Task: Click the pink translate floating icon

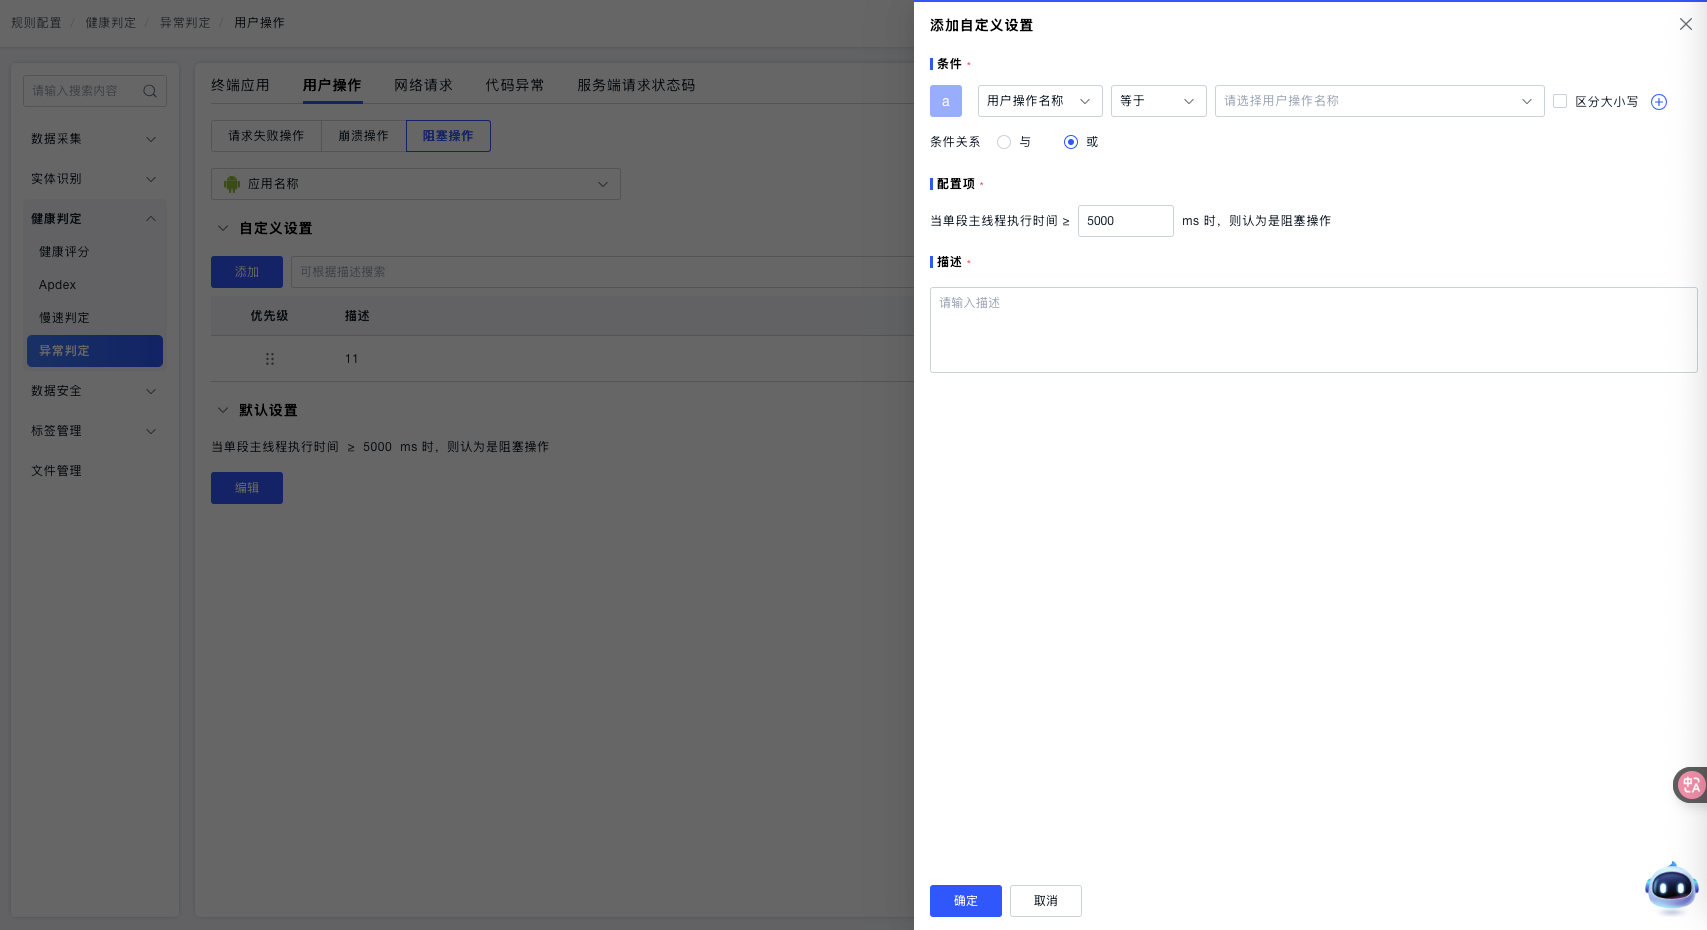Action: pos(1690,785)
